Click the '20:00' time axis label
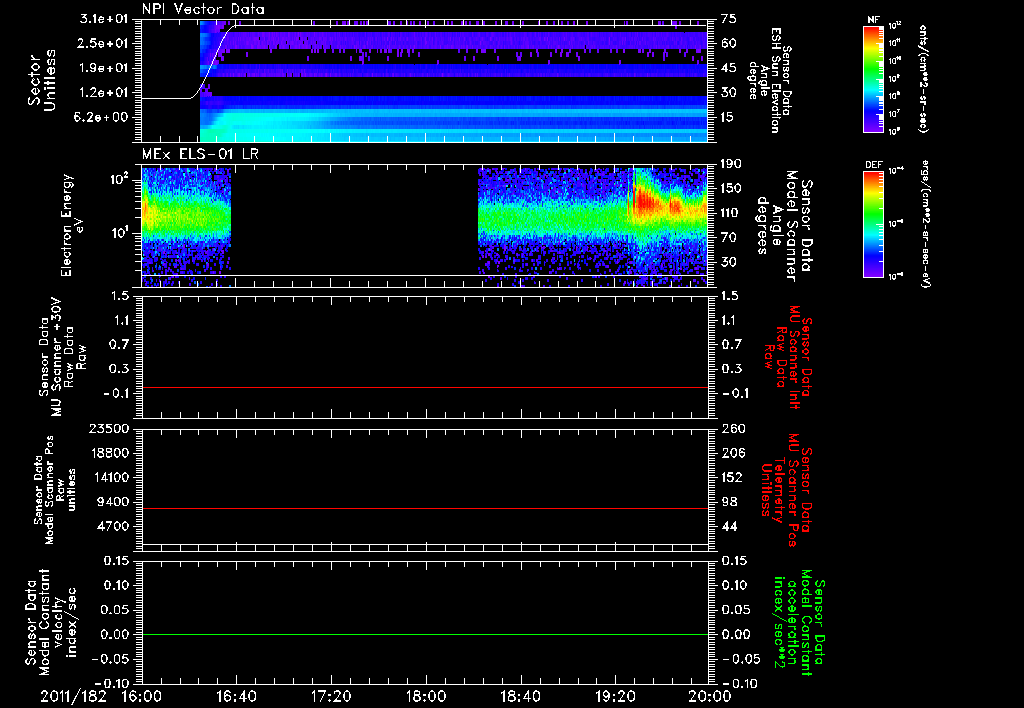 point(710,696)
